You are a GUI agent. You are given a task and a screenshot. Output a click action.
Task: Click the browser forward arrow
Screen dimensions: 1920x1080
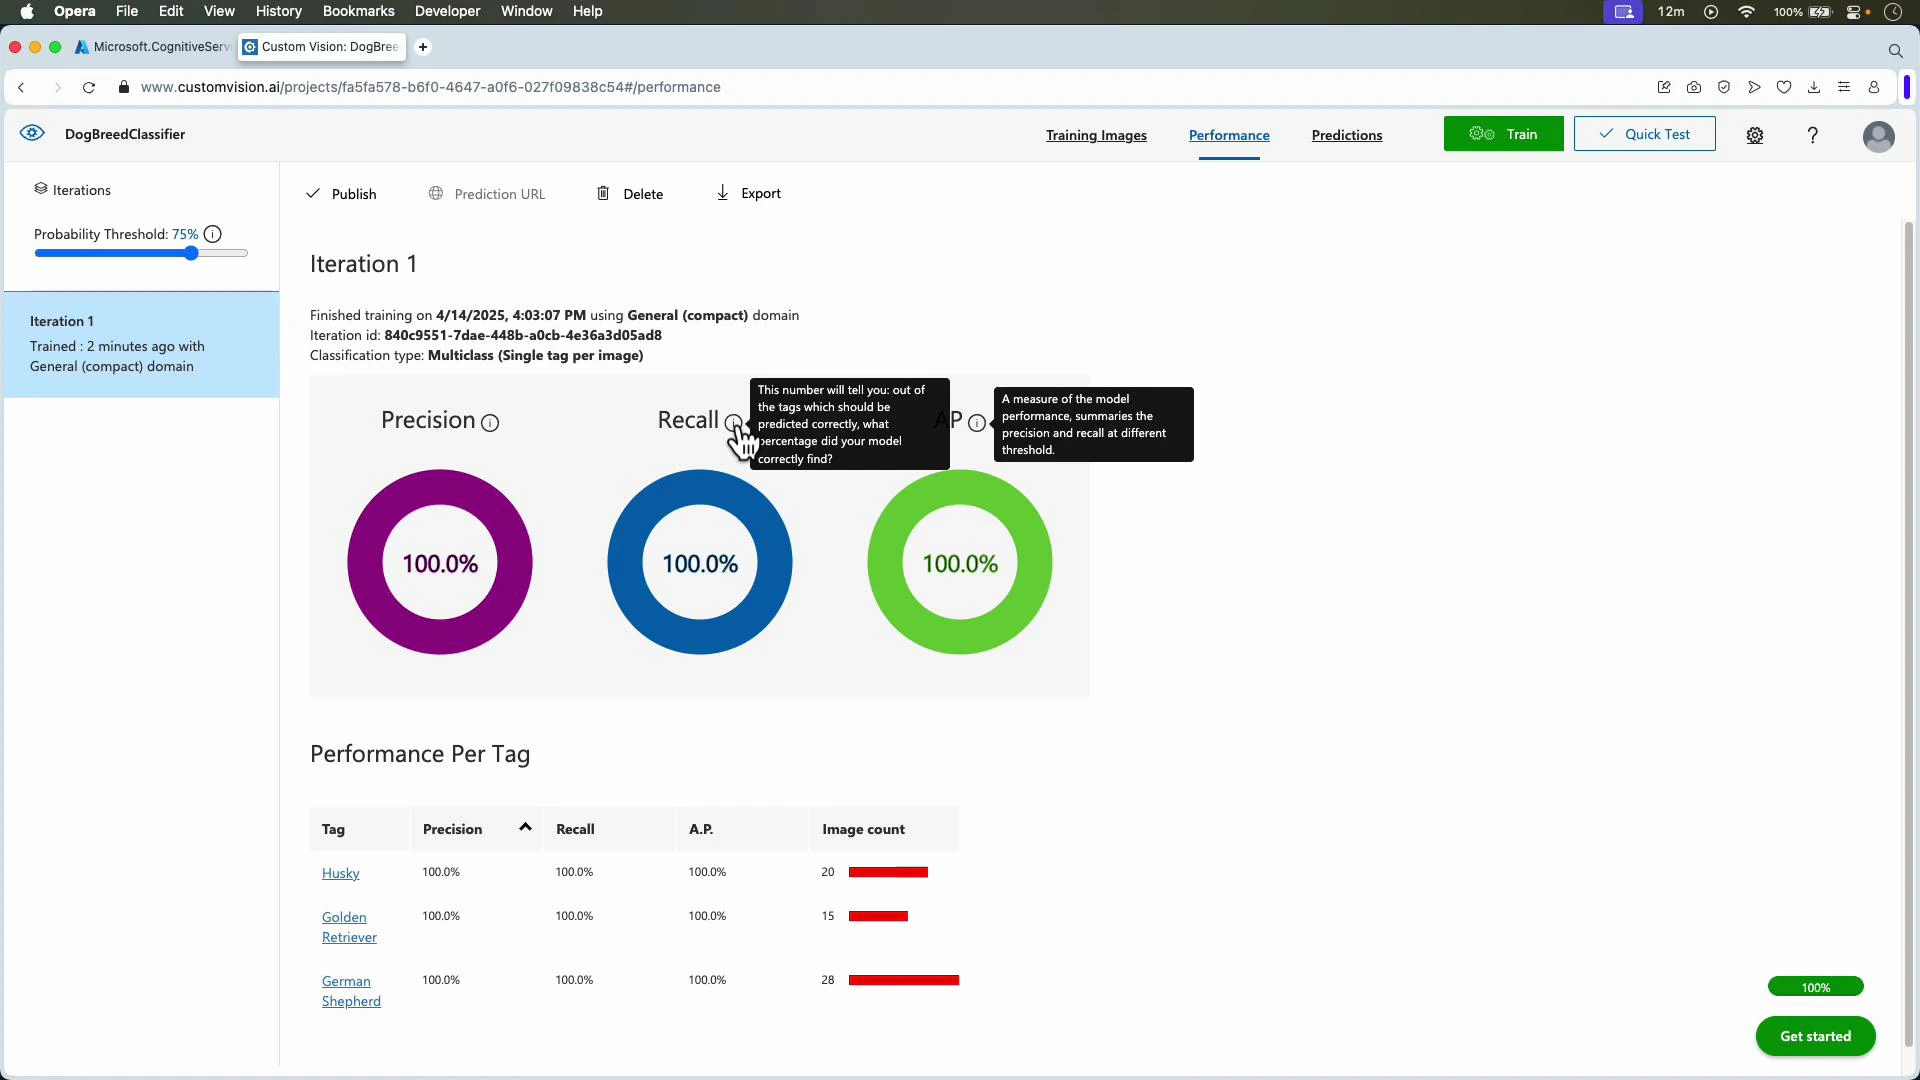[57, 87]
